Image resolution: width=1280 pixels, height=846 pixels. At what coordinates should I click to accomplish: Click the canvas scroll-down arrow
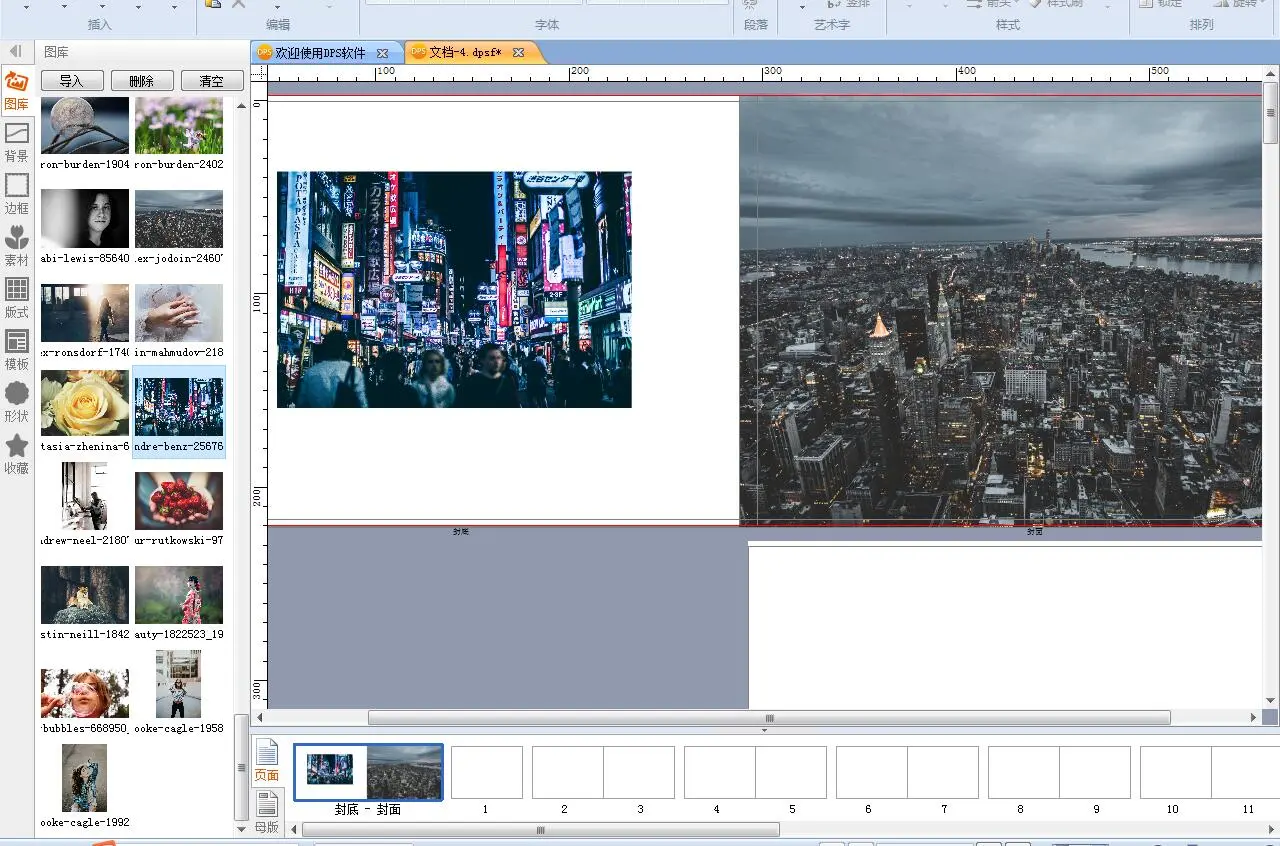click(x=1270, y=701)
